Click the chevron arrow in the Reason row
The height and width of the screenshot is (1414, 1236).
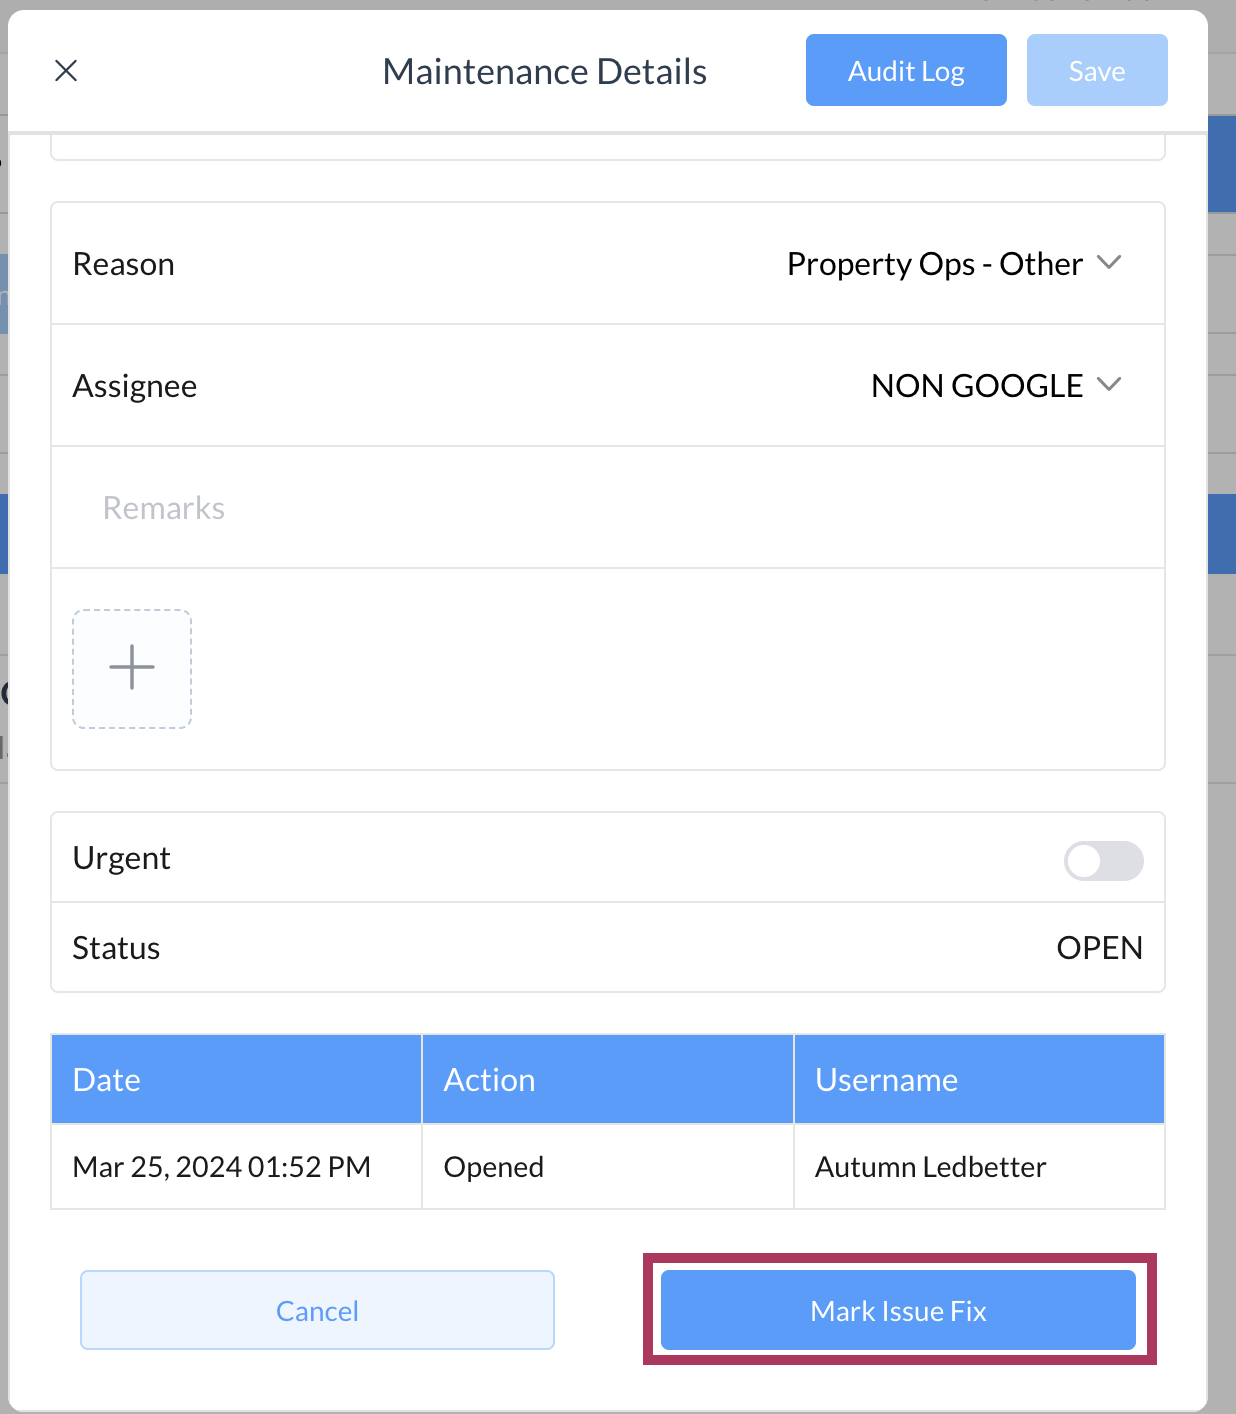pos(1109,263)
